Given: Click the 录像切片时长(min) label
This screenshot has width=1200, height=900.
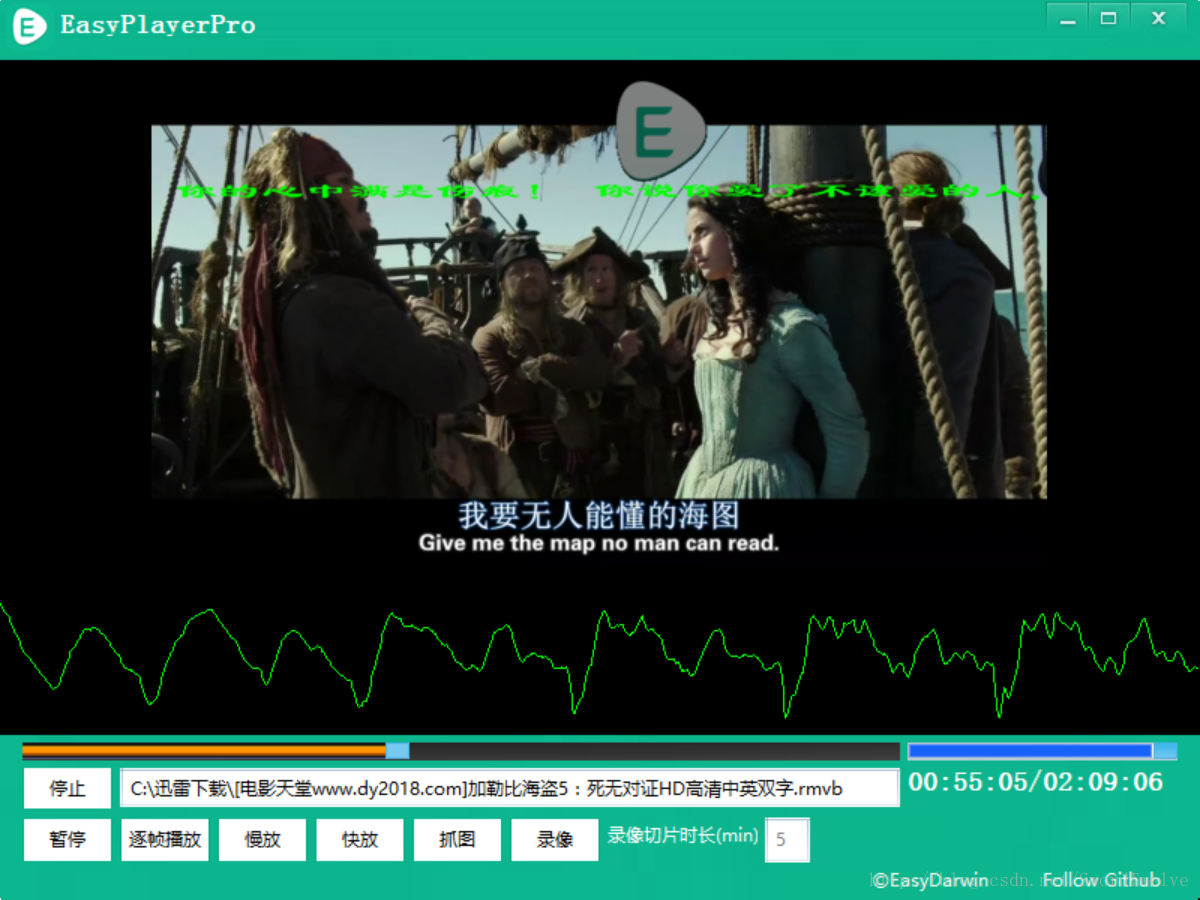Looking at the screenshot, I should click(683, 835).
